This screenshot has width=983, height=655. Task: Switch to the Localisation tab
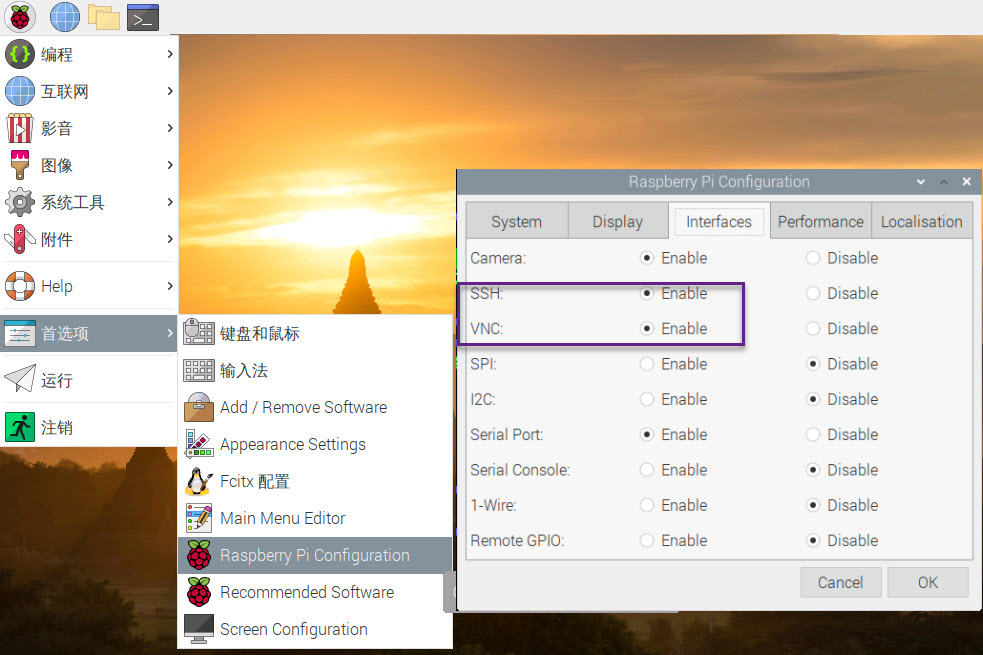[x=922, y=221]
